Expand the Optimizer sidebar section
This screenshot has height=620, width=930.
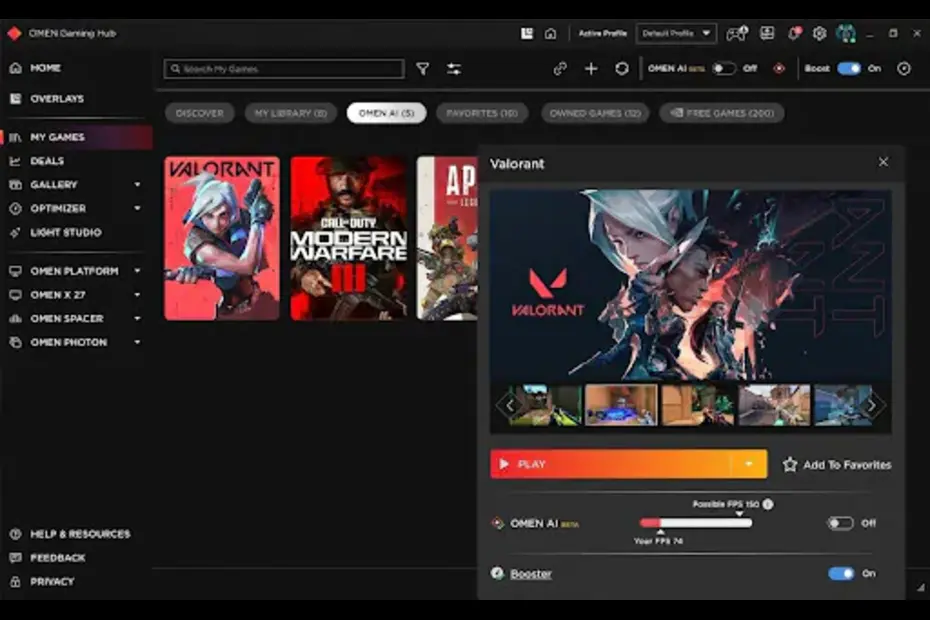click(x=138, y=208)
